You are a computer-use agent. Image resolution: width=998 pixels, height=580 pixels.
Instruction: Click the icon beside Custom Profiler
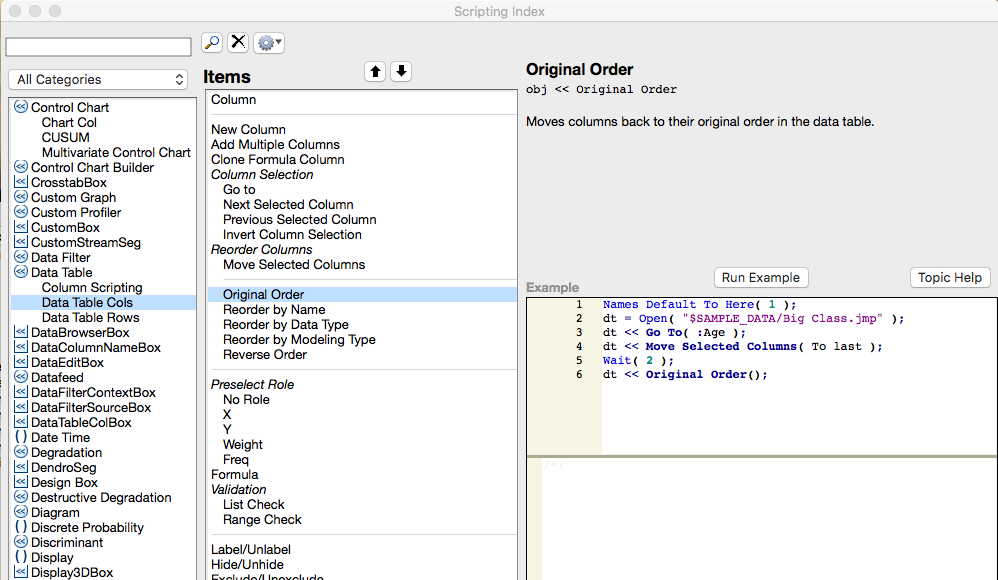point(21,212)
